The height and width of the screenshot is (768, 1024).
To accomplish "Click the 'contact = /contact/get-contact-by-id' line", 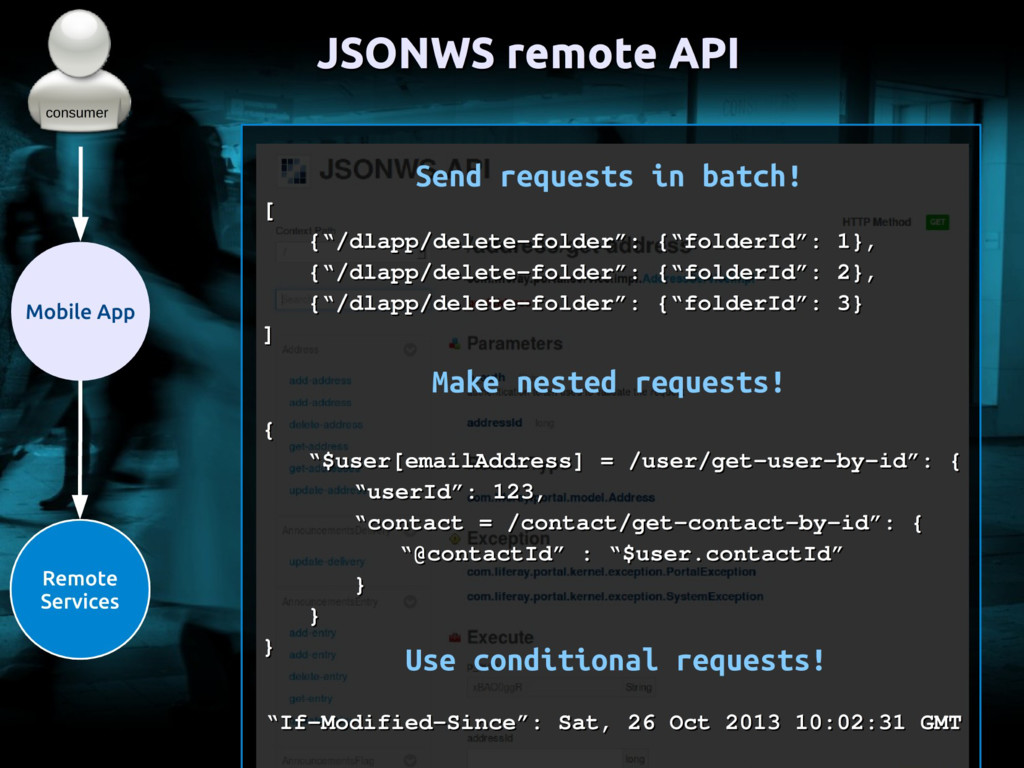I will 638,522.
